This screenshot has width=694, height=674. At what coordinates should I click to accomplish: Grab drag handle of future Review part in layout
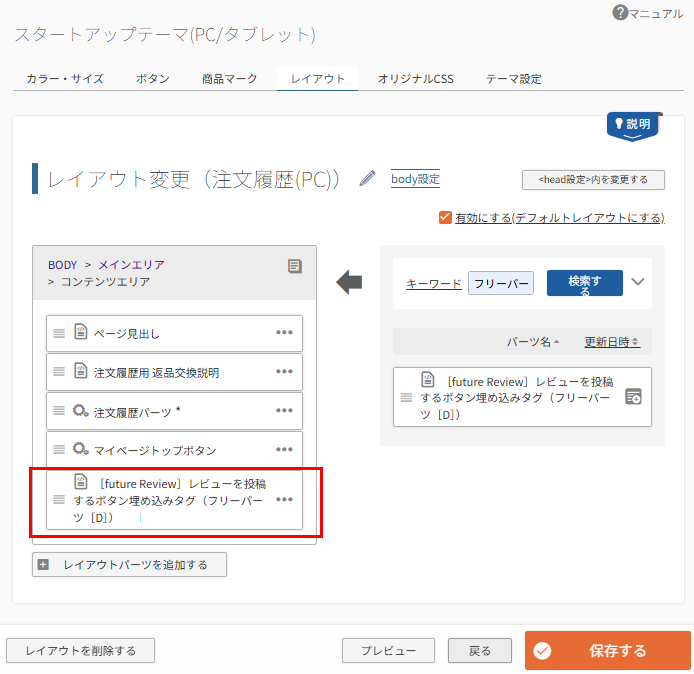(x=59, y=500)
